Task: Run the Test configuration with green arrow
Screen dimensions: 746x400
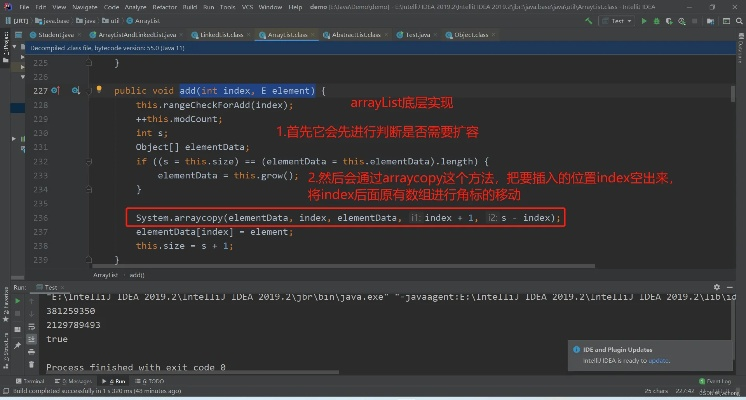Action: tap(644, 21)
